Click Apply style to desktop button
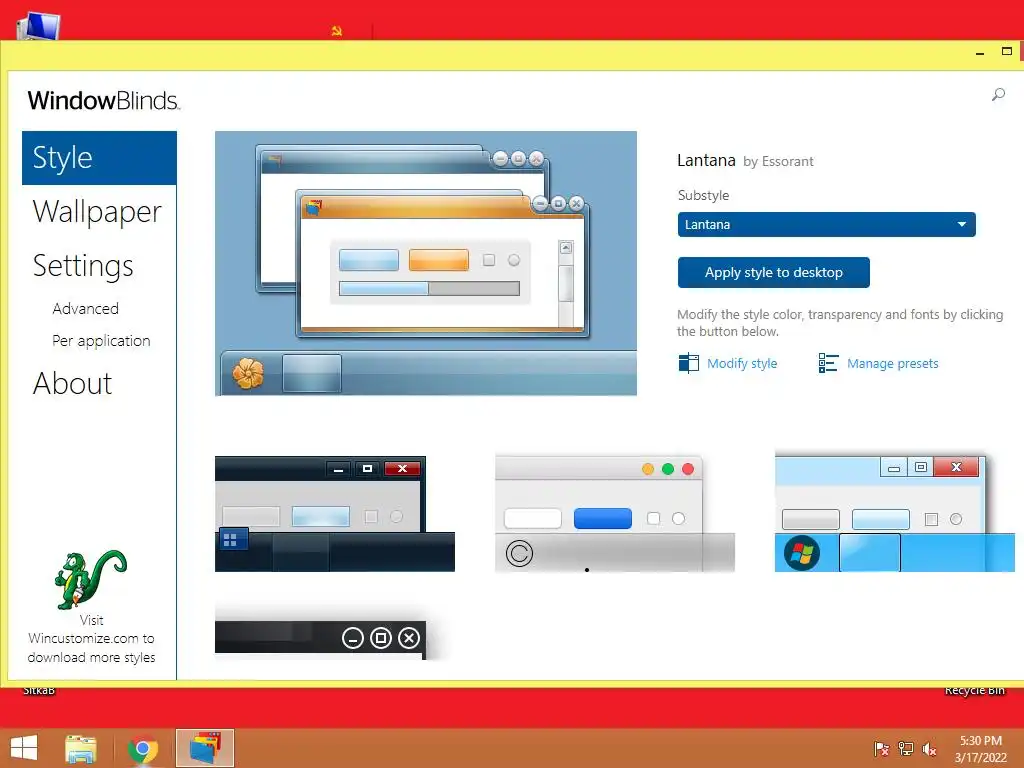 click(x=773, y=272)
